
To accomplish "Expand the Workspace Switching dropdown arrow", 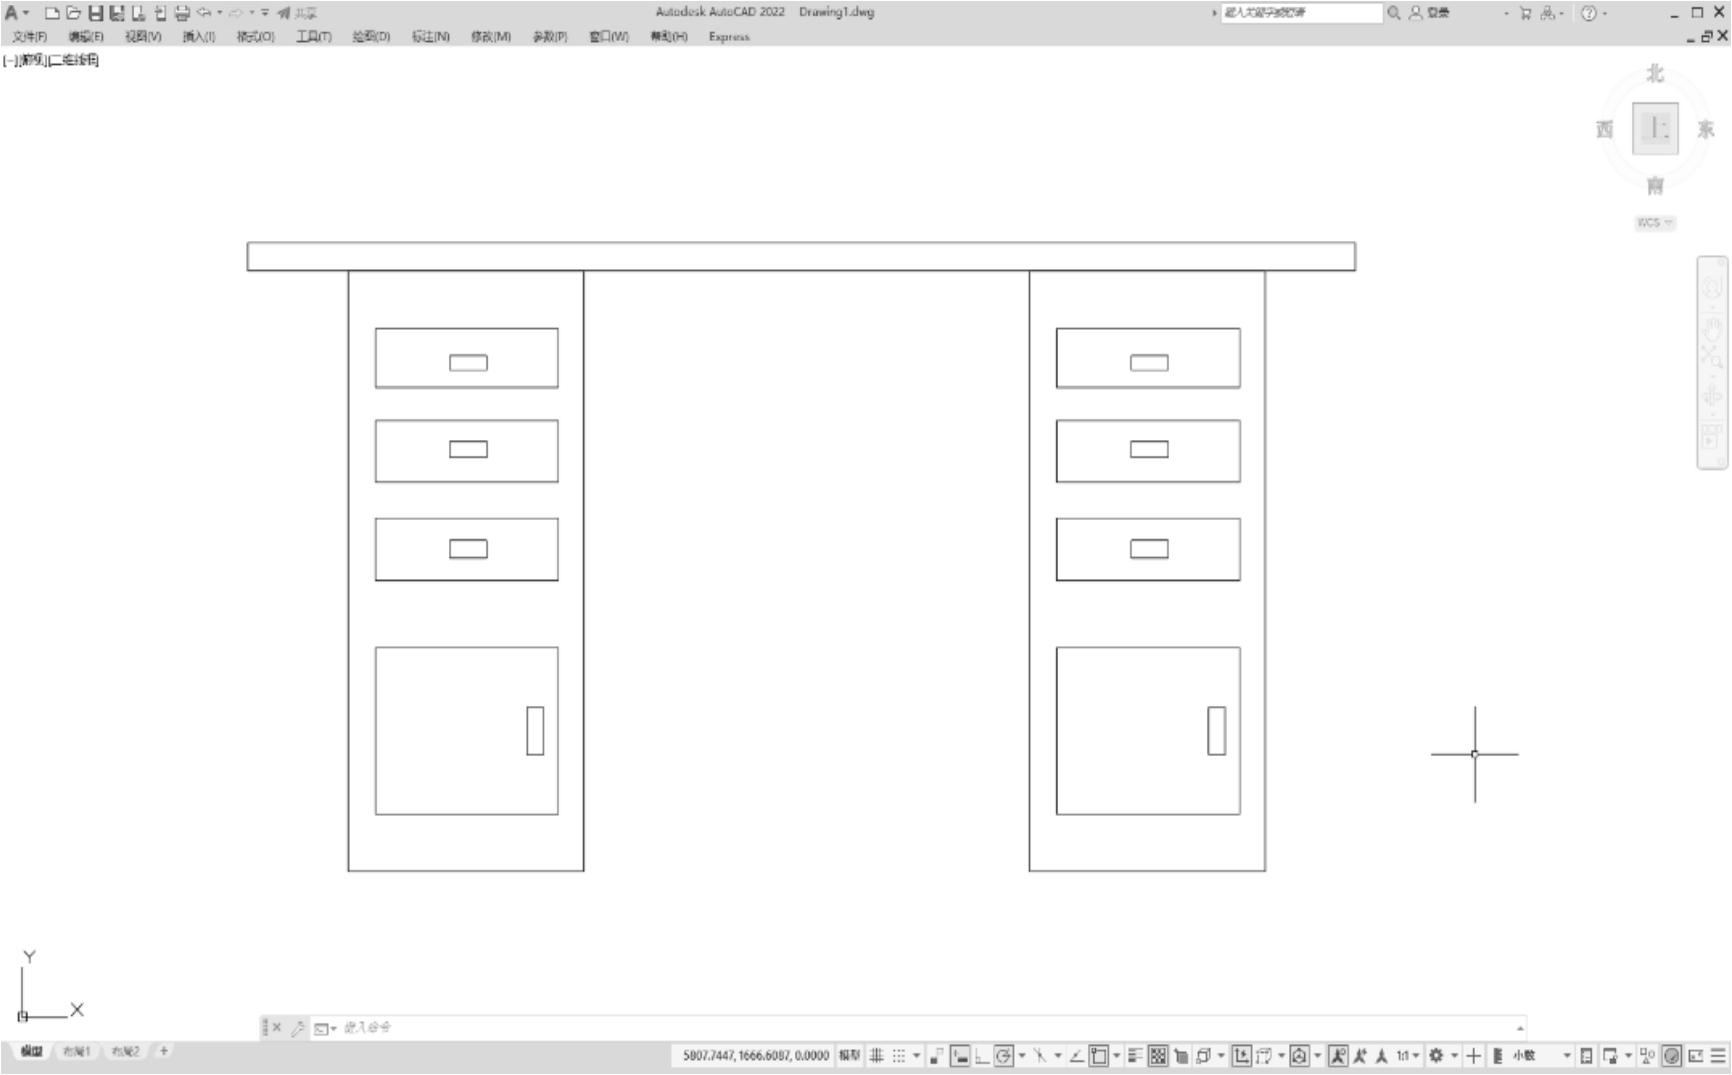I will point(1454,1056).
